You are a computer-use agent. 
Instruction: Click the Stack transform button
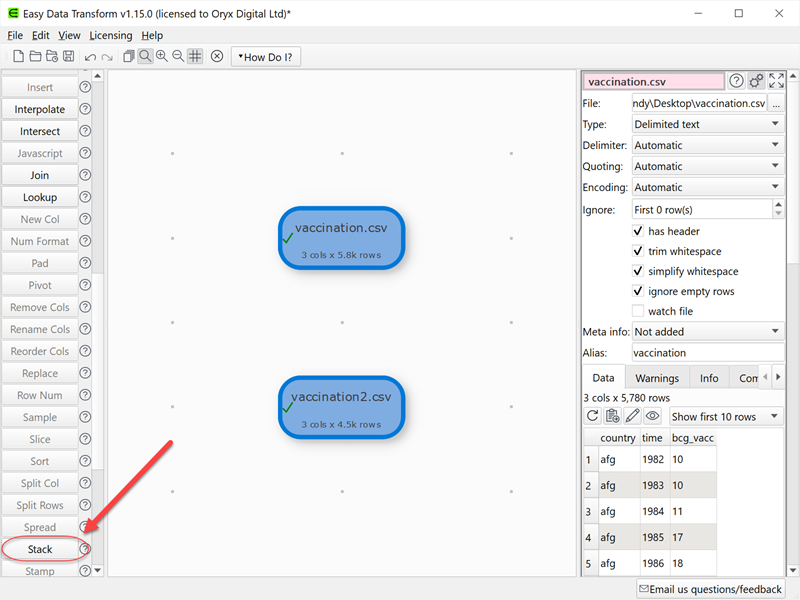tap(39, 549)
